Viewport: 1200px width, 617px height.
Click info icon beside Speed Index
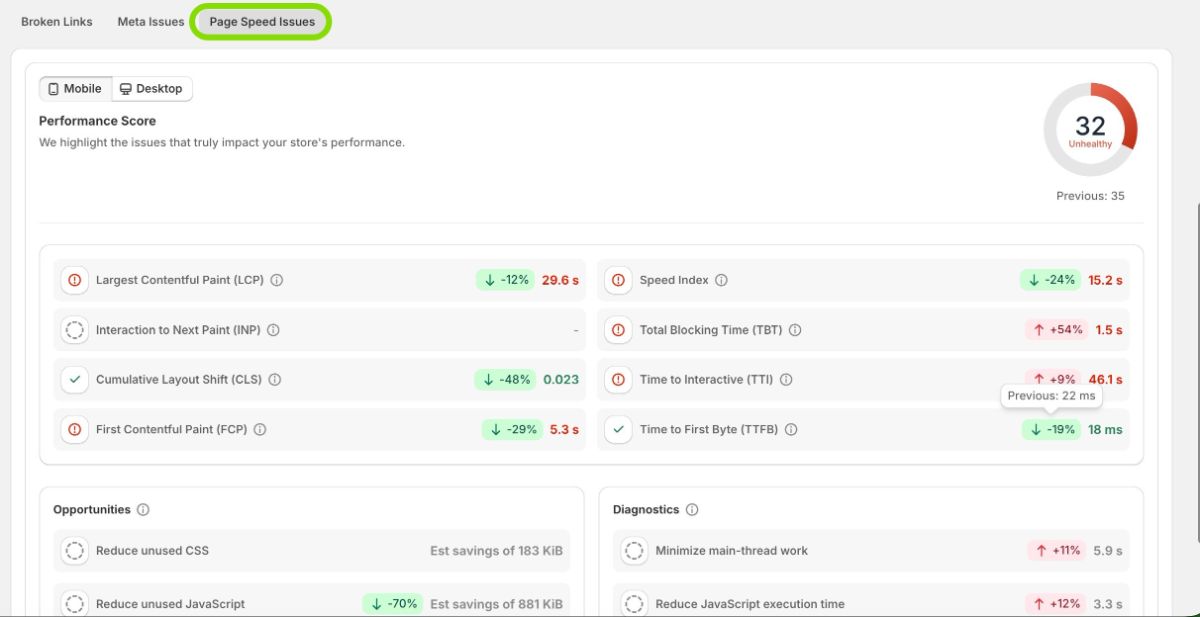coord(721,280)
